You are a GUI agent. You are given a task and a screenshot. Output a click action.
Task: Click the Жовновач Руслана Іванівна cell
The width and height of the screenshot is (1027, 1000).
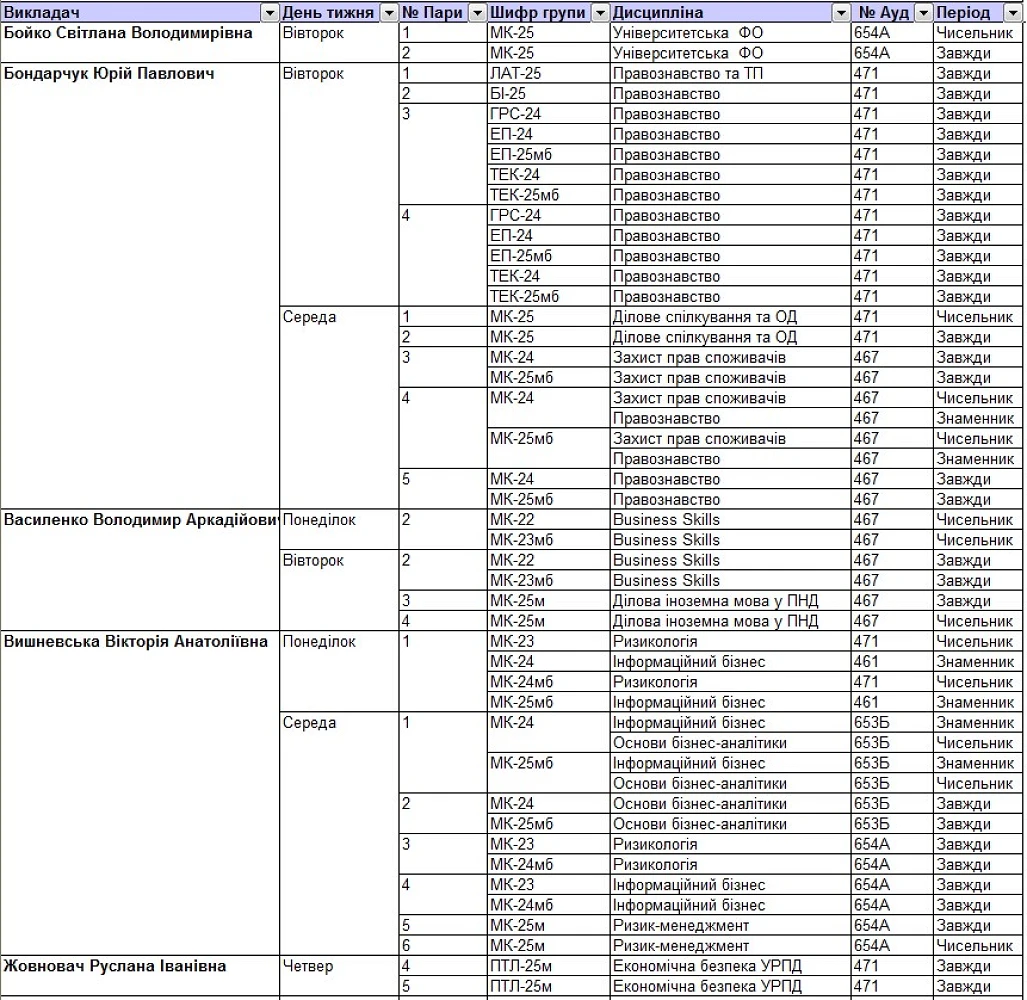(115, 966)
